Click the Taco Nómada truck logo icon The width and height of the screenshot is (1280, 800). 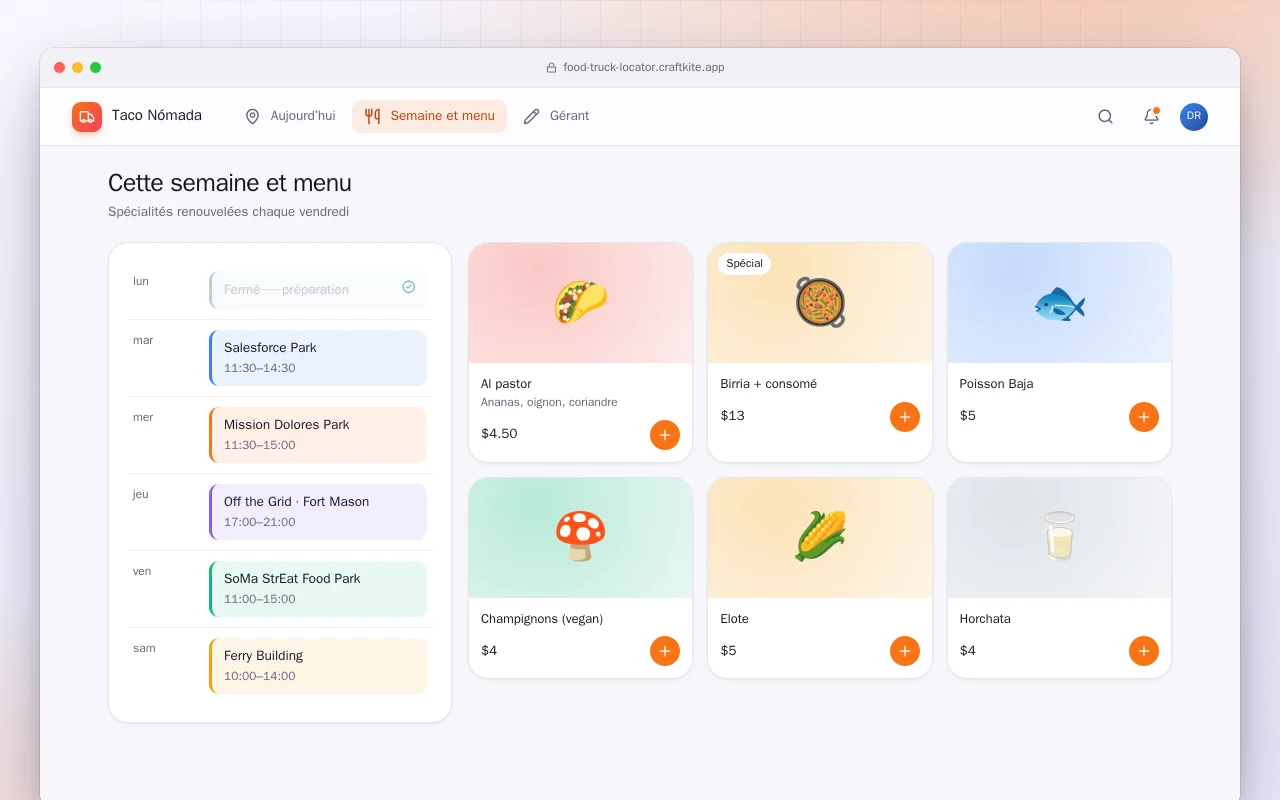click(x=87, y=116)
